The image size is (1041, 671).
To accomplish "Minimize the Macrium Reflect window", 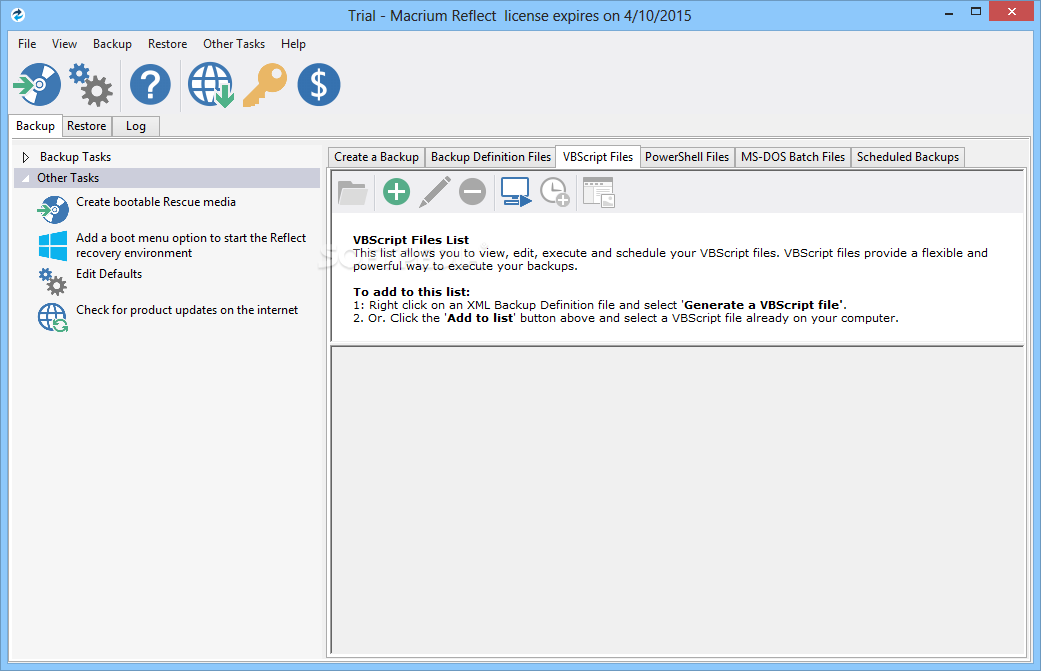I will [949, 12].
